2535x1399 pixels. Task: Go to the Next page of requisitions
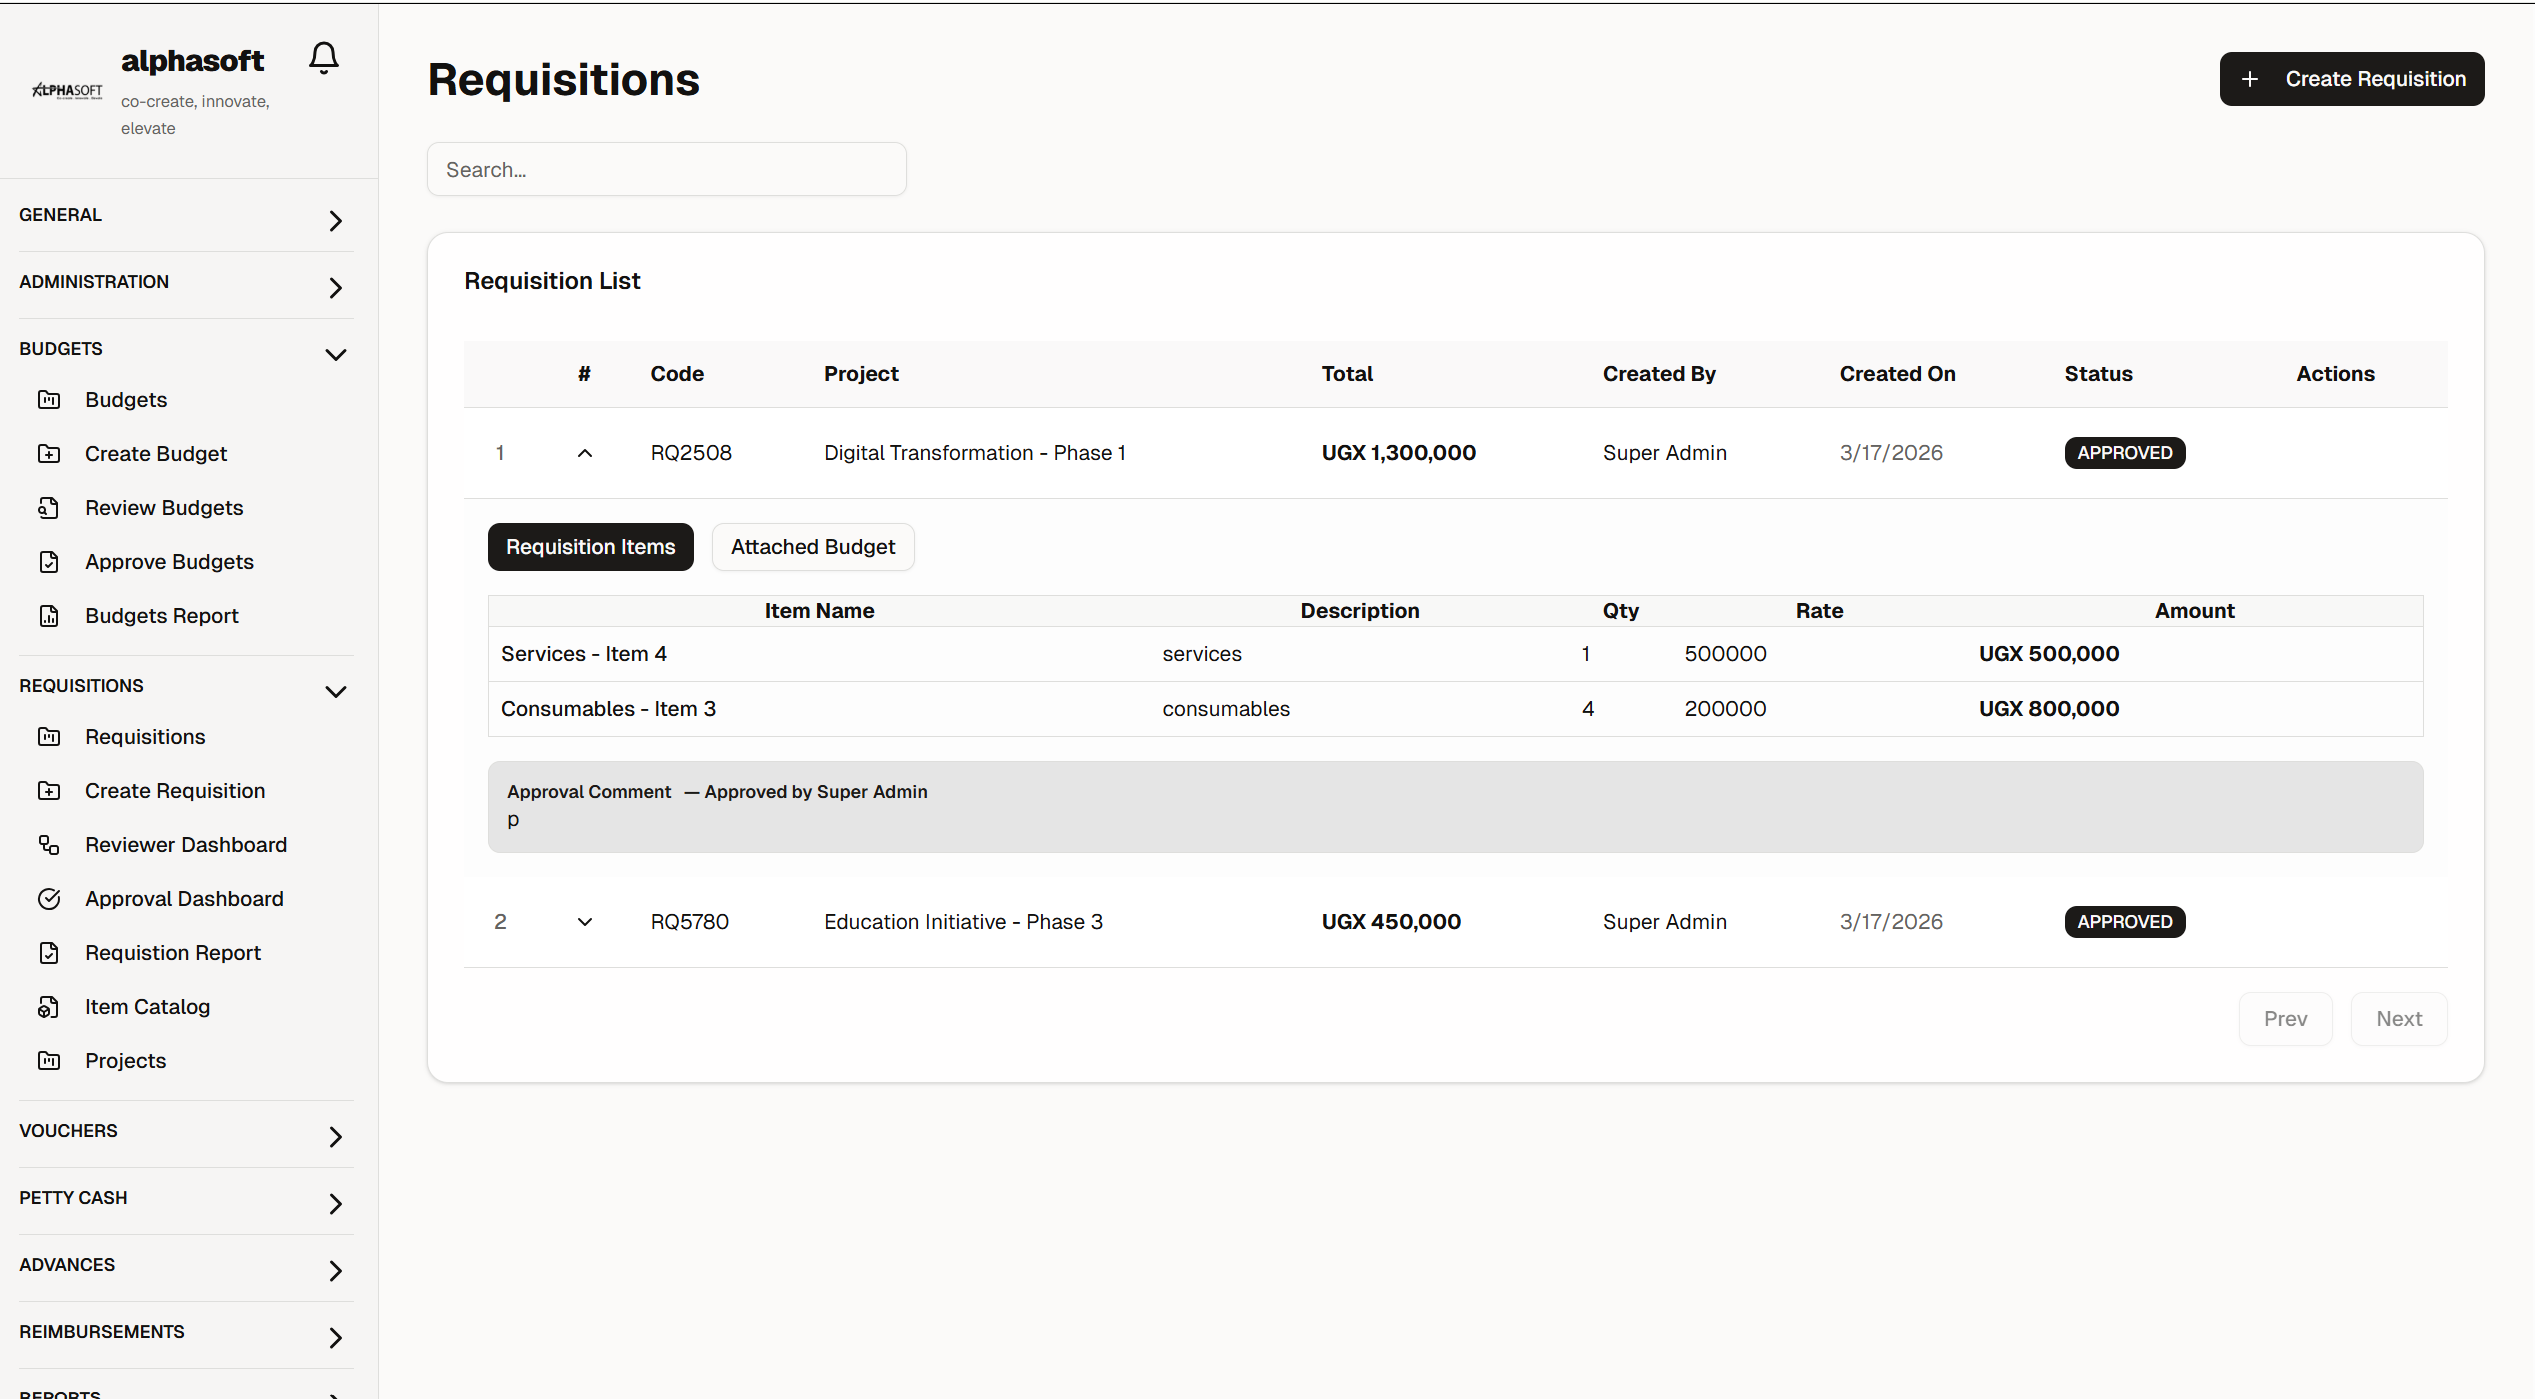[x=2398, y=1019]
